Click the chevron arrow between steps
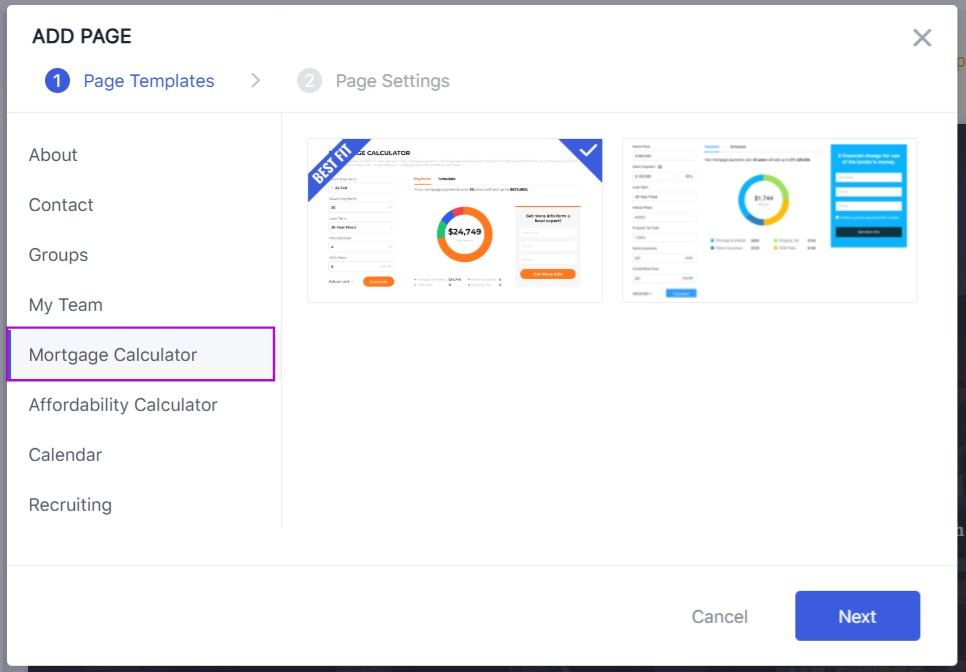This screenshot has width=966, height=672. point(256,81)
